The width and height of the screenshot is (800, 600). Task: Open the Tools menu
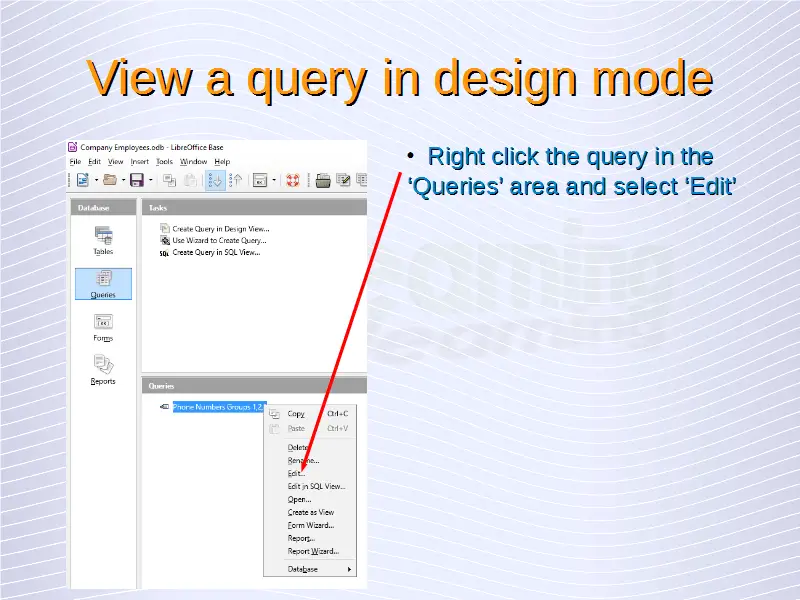(x=164, y=161)
